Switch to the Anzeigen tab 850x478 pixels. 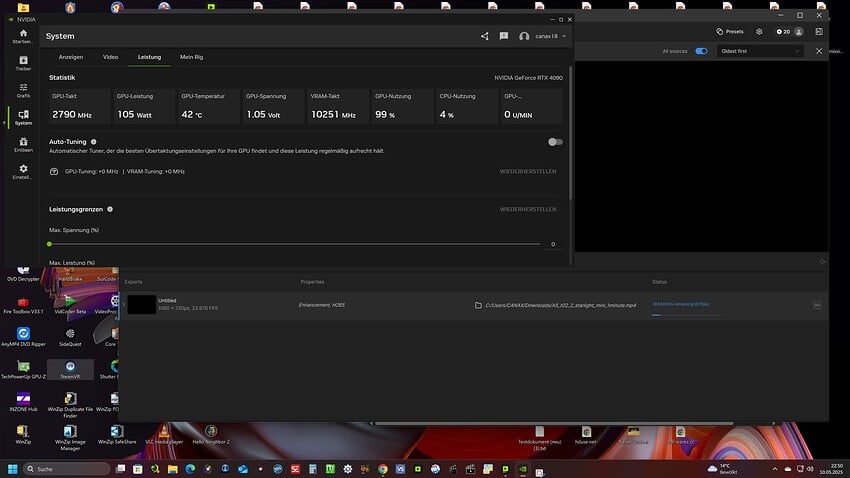pyautogui.click(x=71, y=57)
